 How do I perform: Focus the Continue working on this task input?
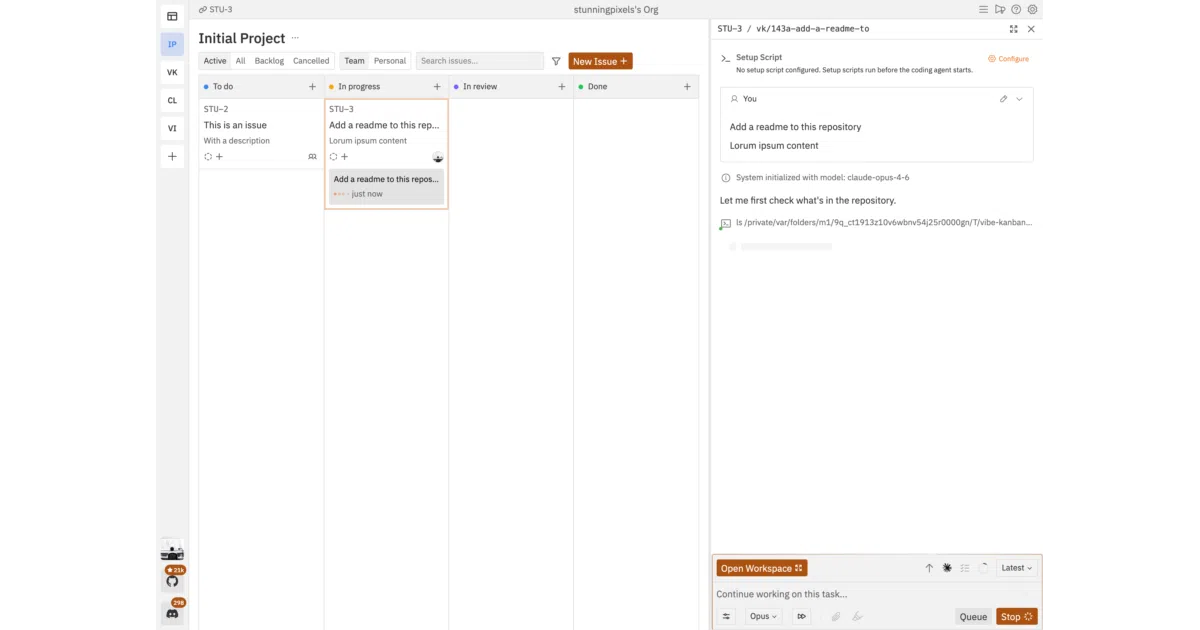876,594
